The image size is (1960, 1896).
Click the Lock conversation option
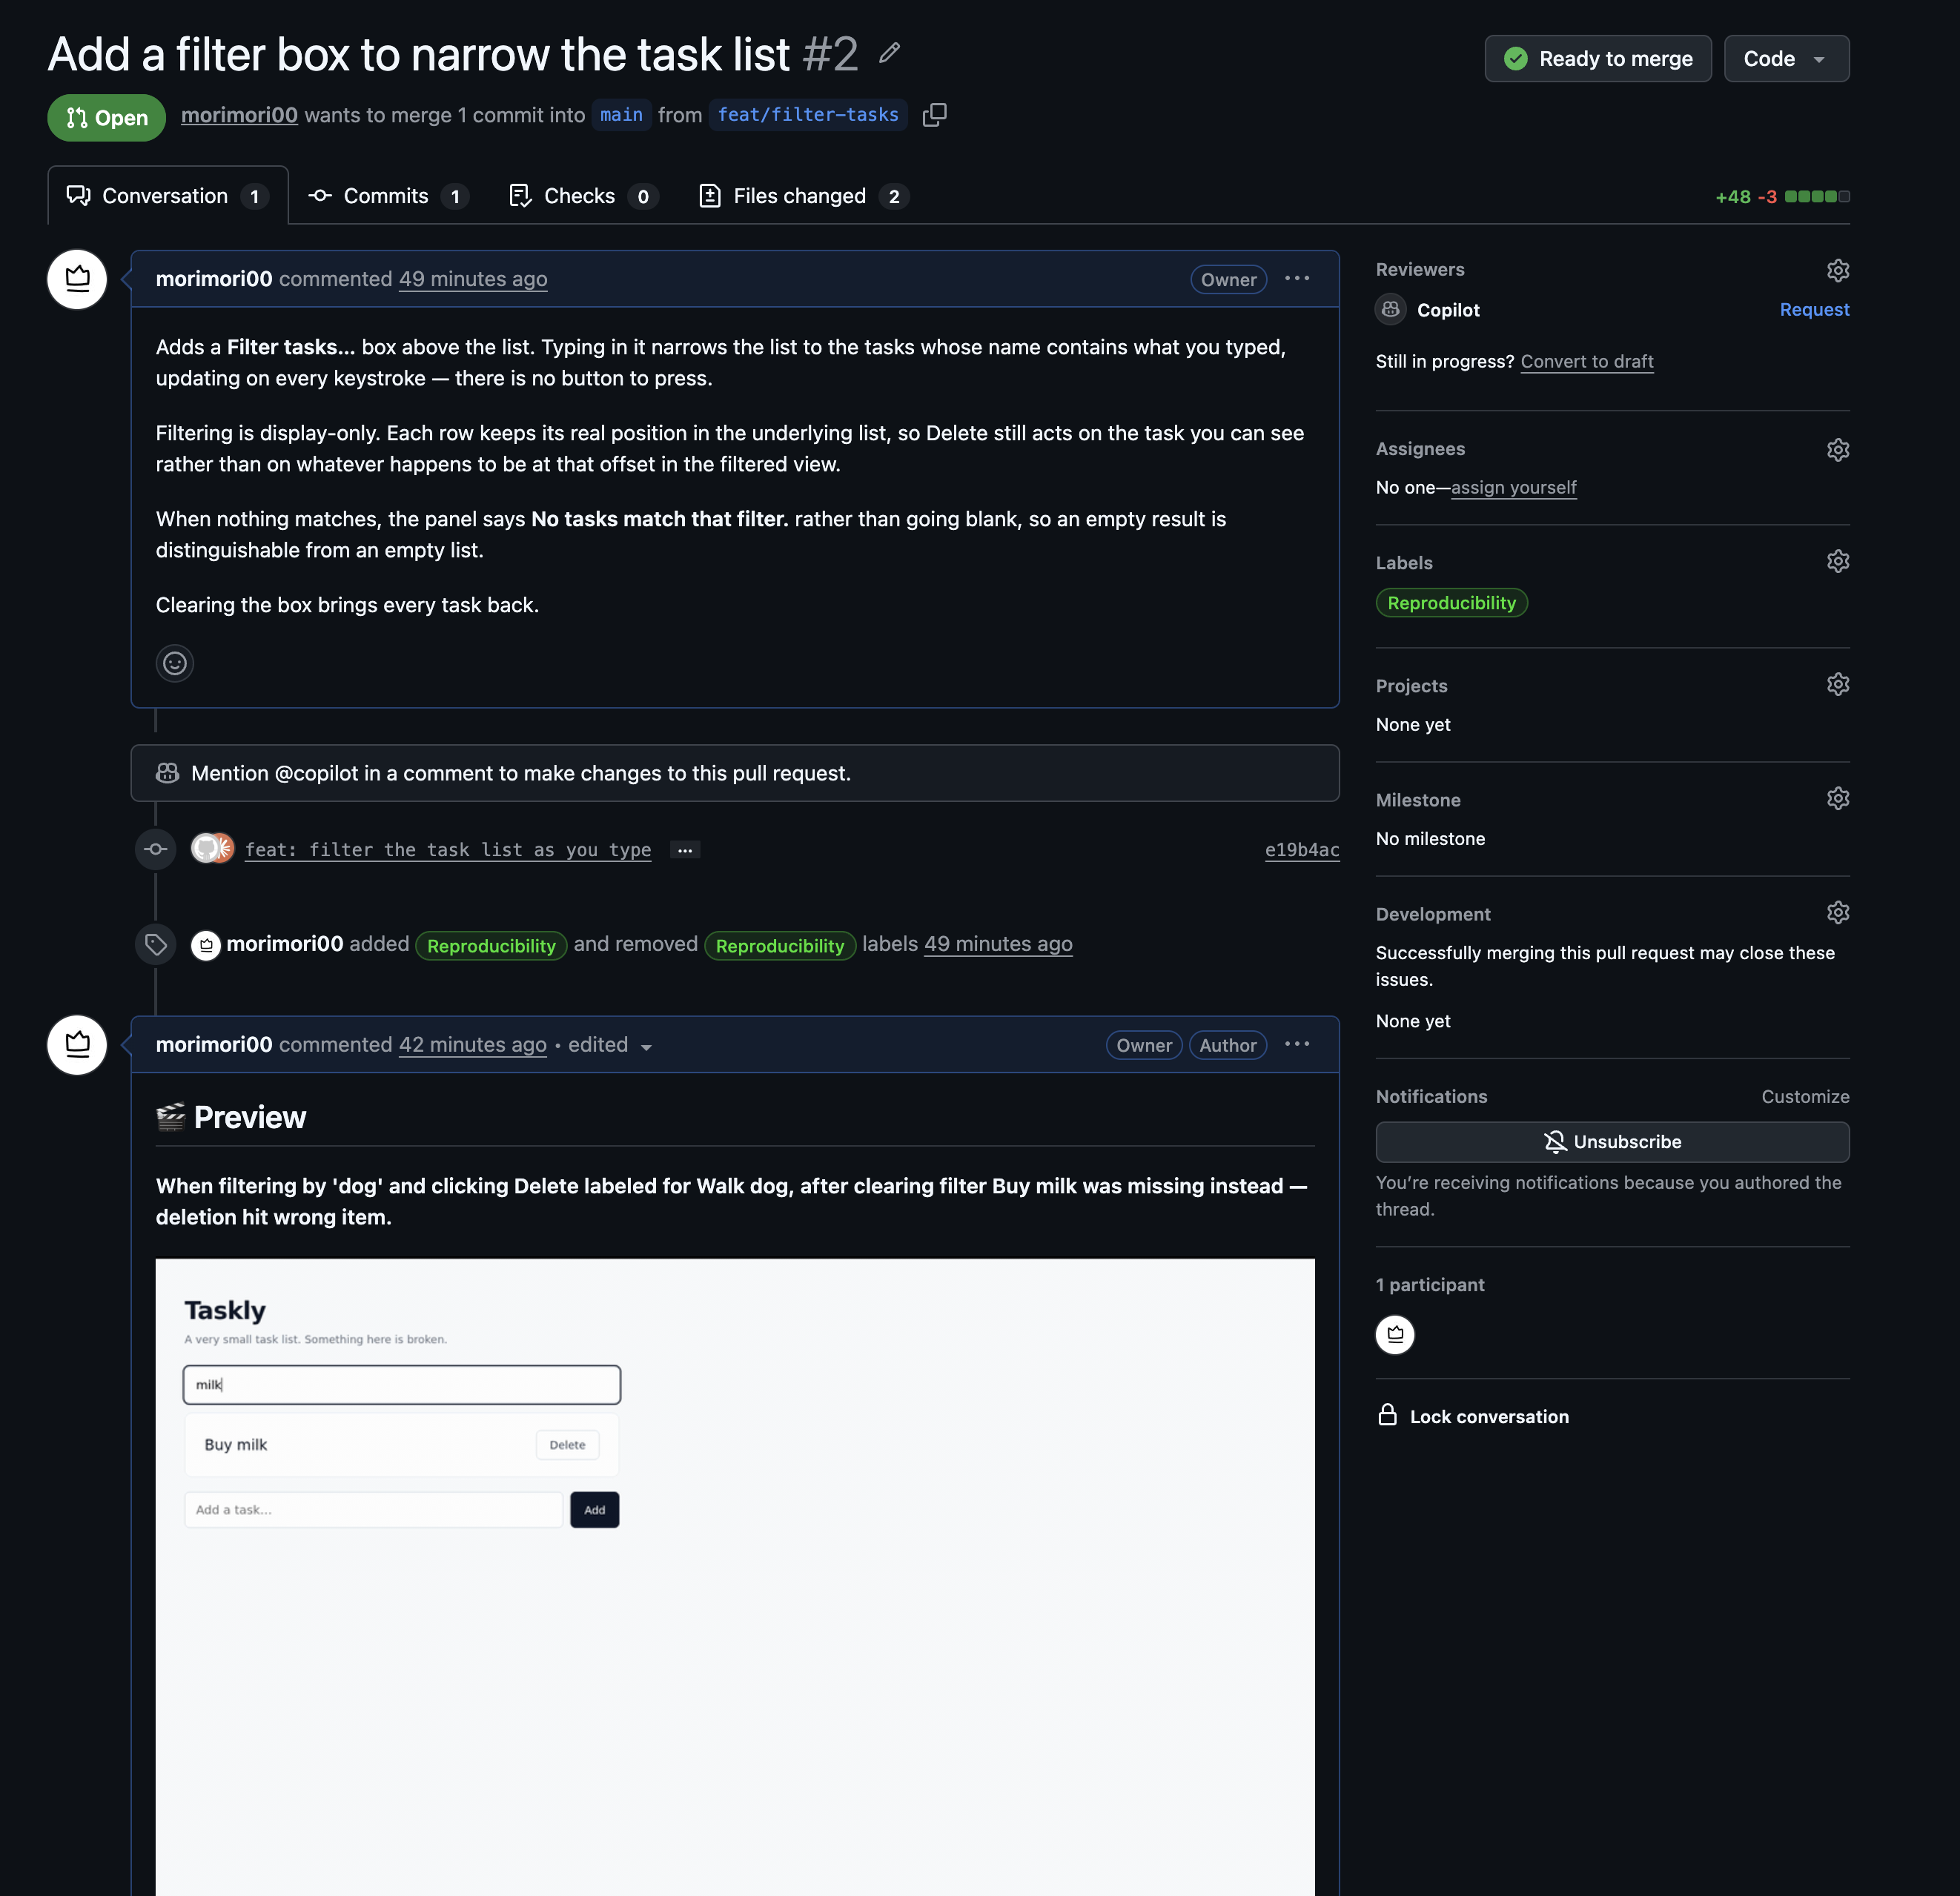[1473, 1416]
